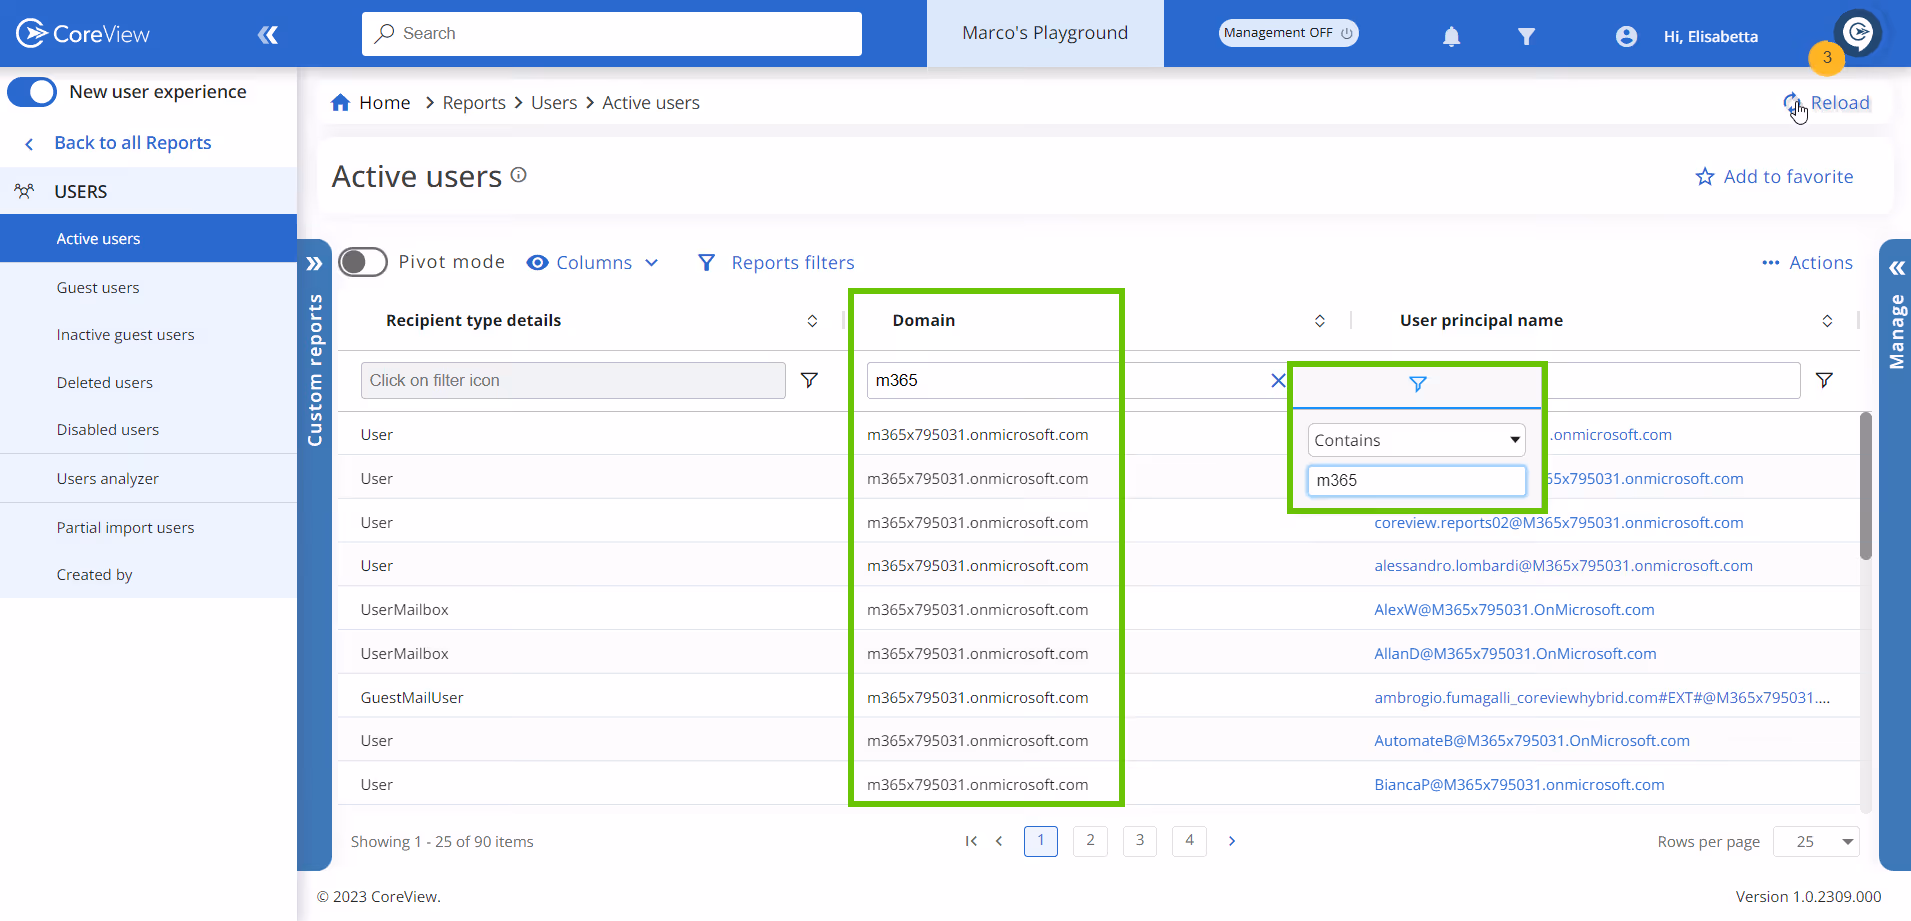Viewport: 1911px width, 921px height.
Task: Open BiancaP@M365x795031 user link
Action: tap(1519, 785)
